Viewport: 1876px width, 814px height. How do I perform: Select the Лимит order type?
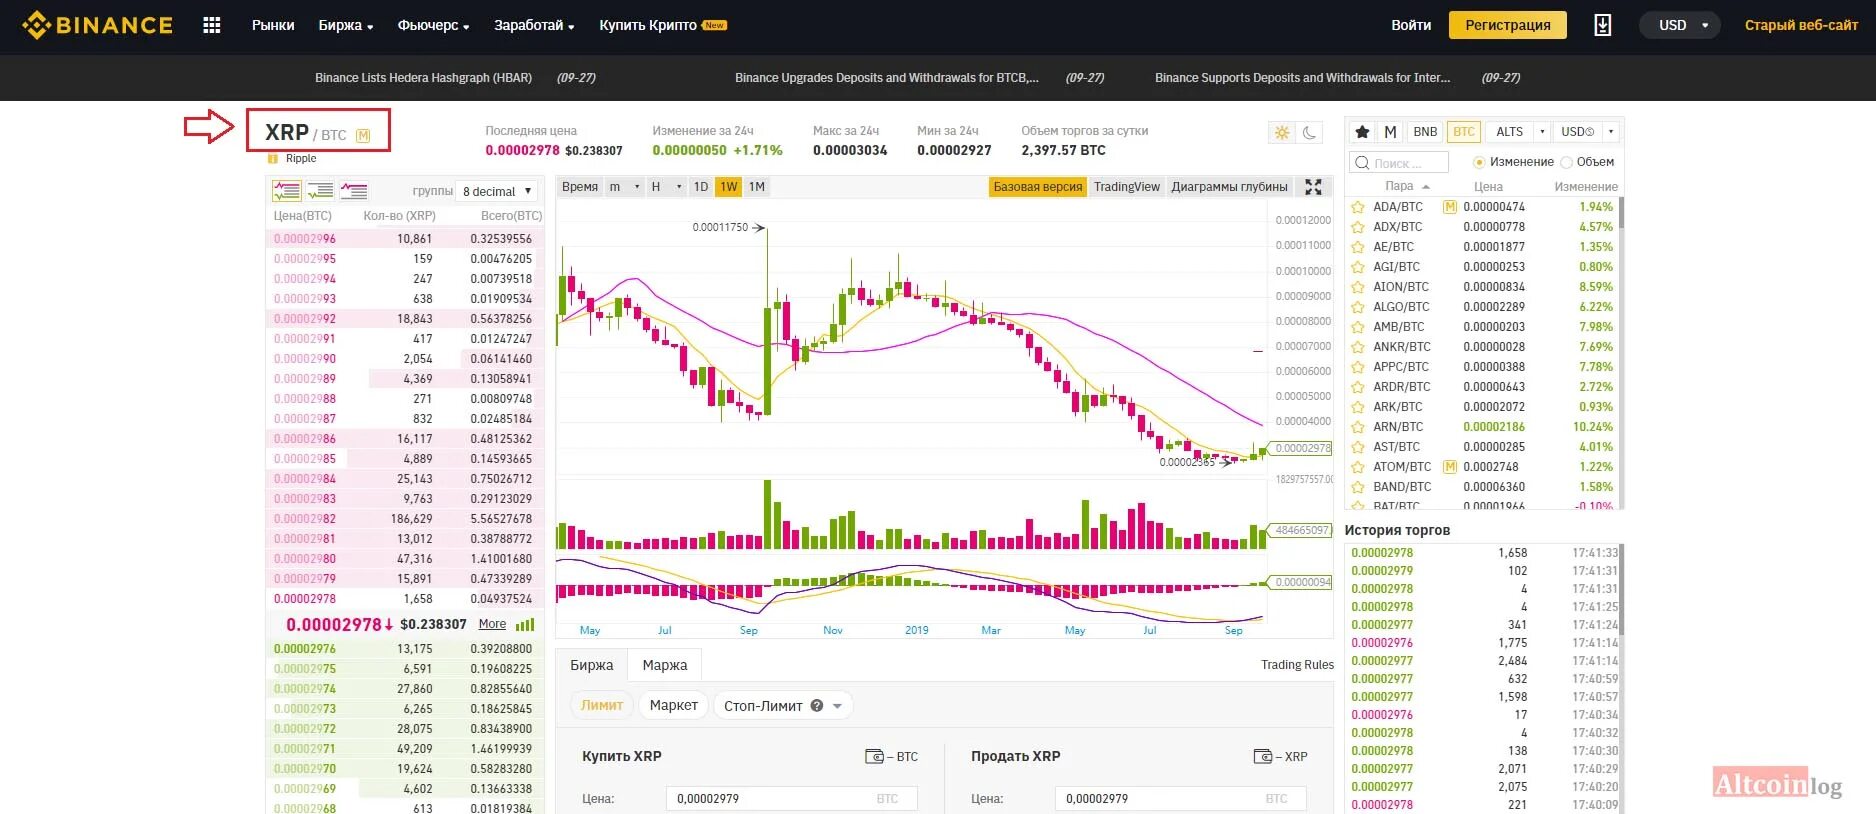[602, 706]
